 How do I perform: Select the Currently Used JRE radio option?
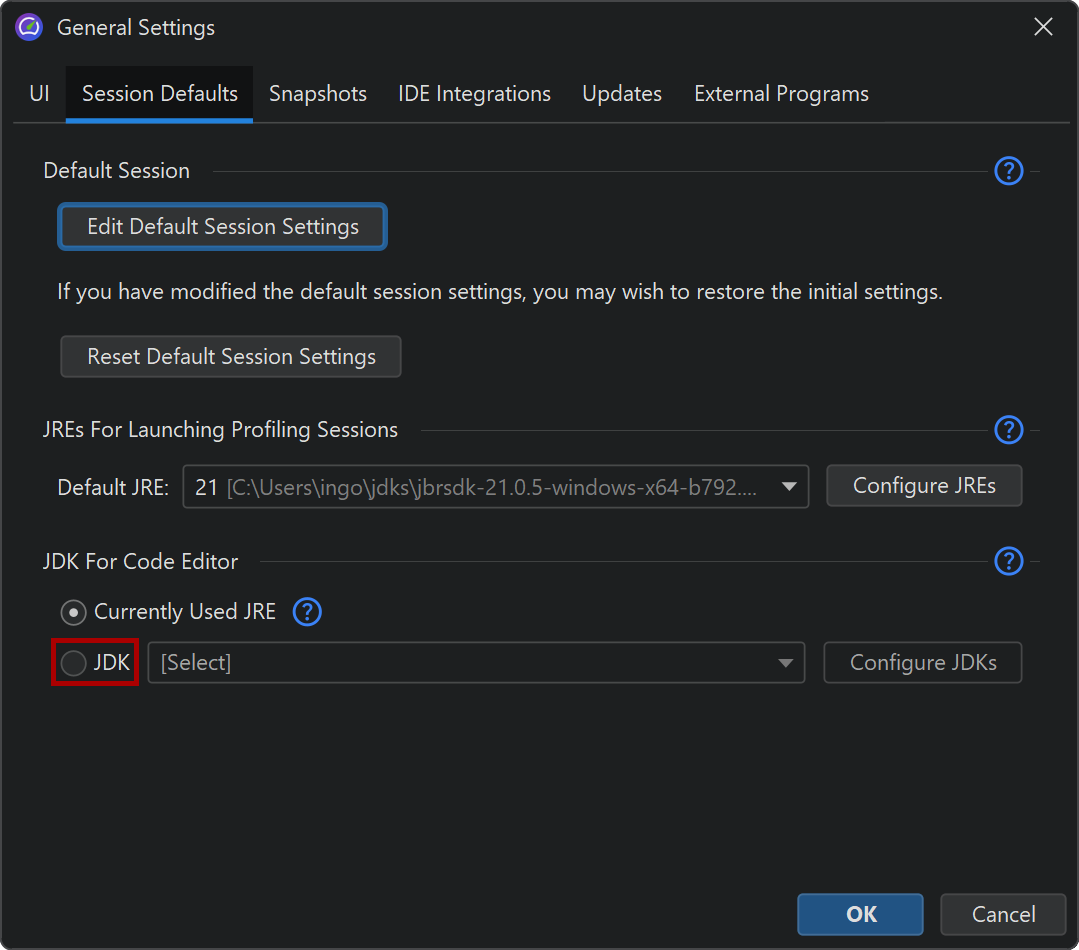73,612
